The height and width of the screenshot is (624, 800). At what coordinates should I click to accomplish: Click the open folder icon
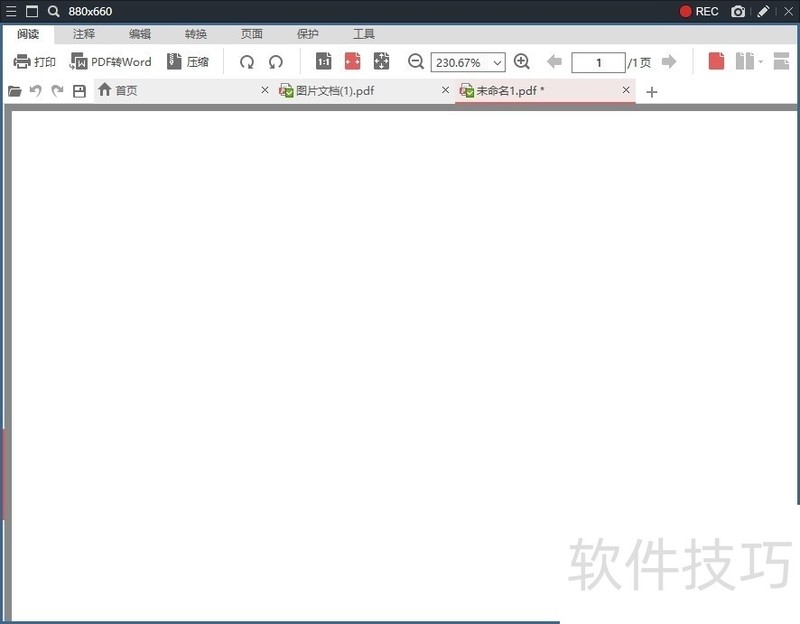pyautogui.click(x=15, y=91)
